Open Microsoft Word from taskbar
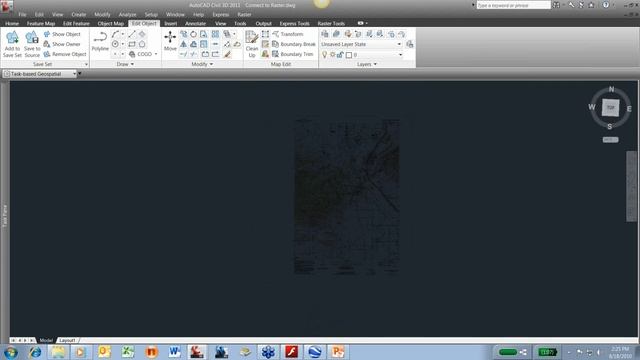Screen dimensions: 640x360 [x=174, y=351]
